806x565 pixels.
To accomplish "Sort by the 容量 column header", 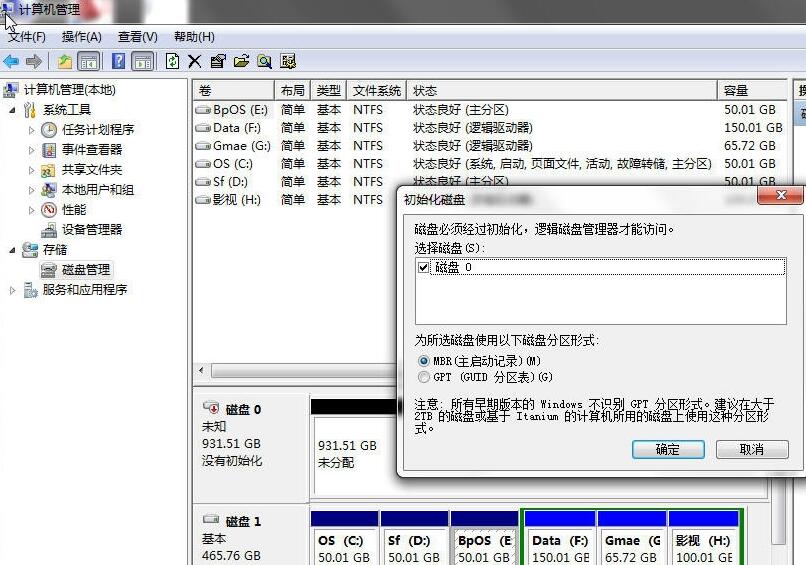I will [x=752, y=91].
